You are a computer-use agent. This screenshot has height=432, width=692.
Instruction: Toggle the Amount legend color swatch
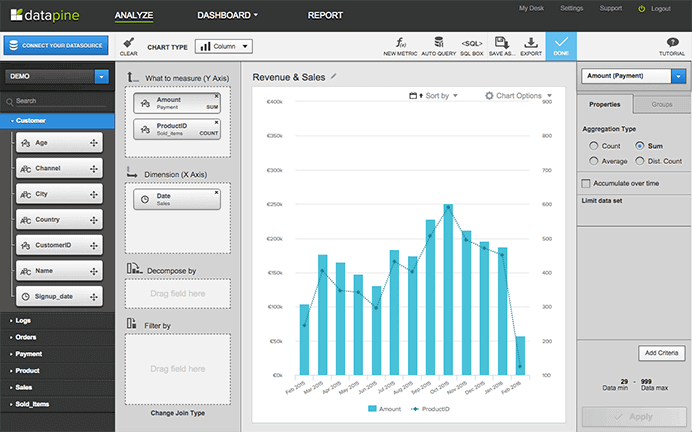[x=373, y=410]
